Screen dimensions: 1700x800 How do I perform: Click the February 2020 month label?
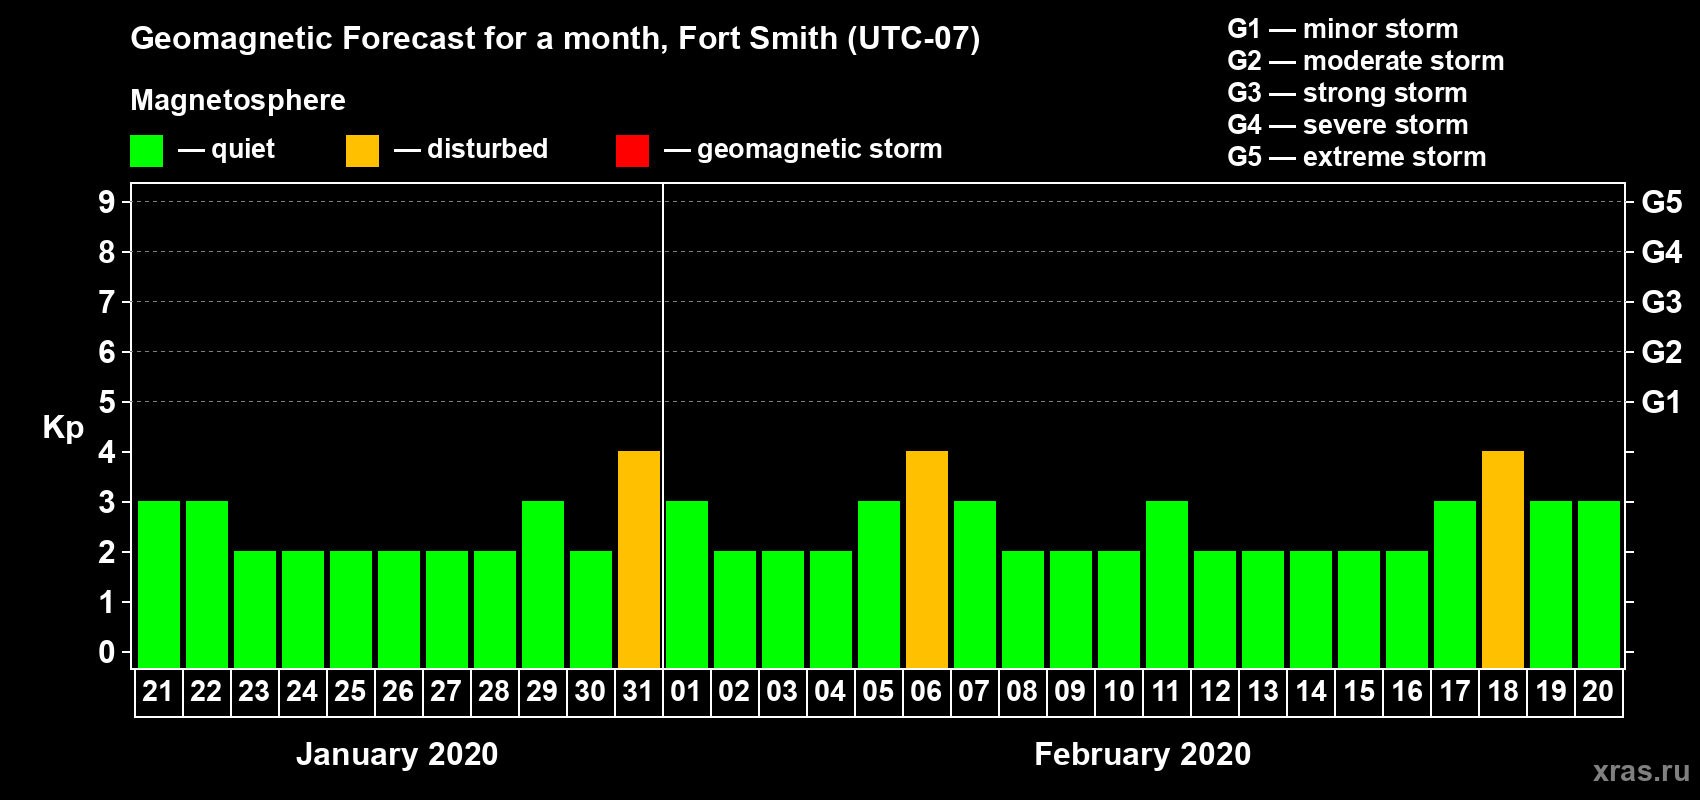1143,754
